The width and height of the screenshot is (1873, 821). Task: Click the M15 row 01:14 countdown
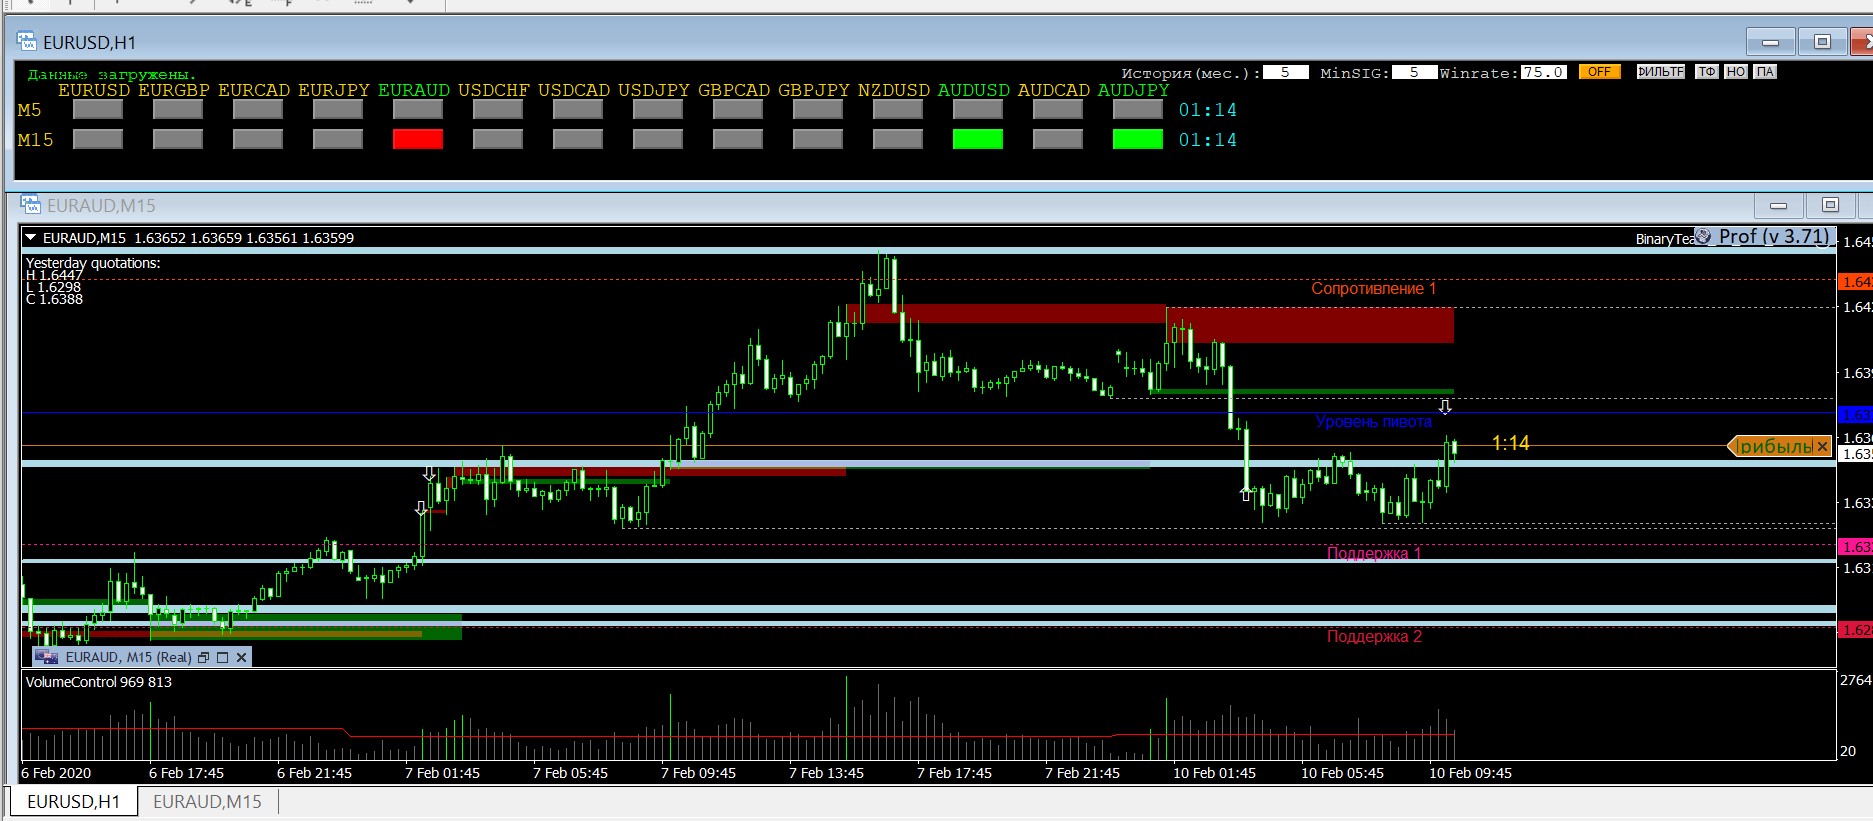tap(1208, 140)
